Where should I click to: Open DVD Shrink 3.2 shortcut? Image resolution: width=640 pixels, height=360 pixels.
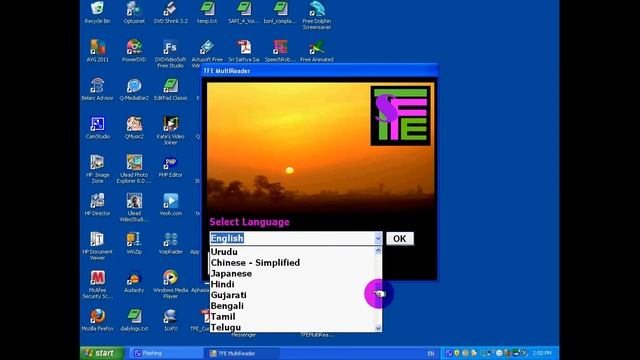[x=171, y=12]
